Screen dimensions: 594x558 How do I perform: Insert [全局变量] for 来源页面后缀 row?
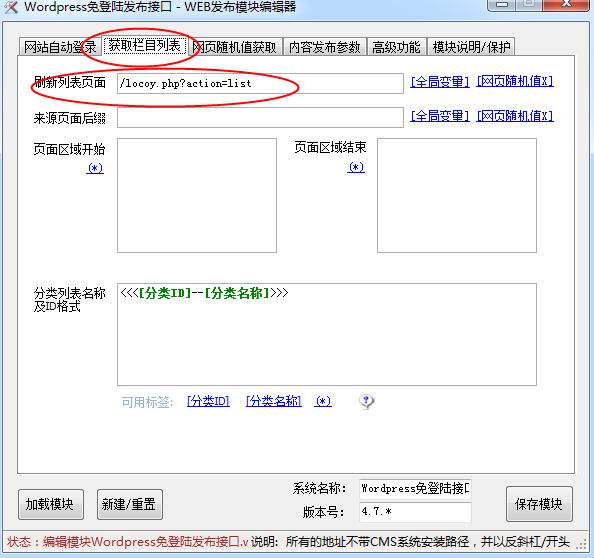point(440,116)
